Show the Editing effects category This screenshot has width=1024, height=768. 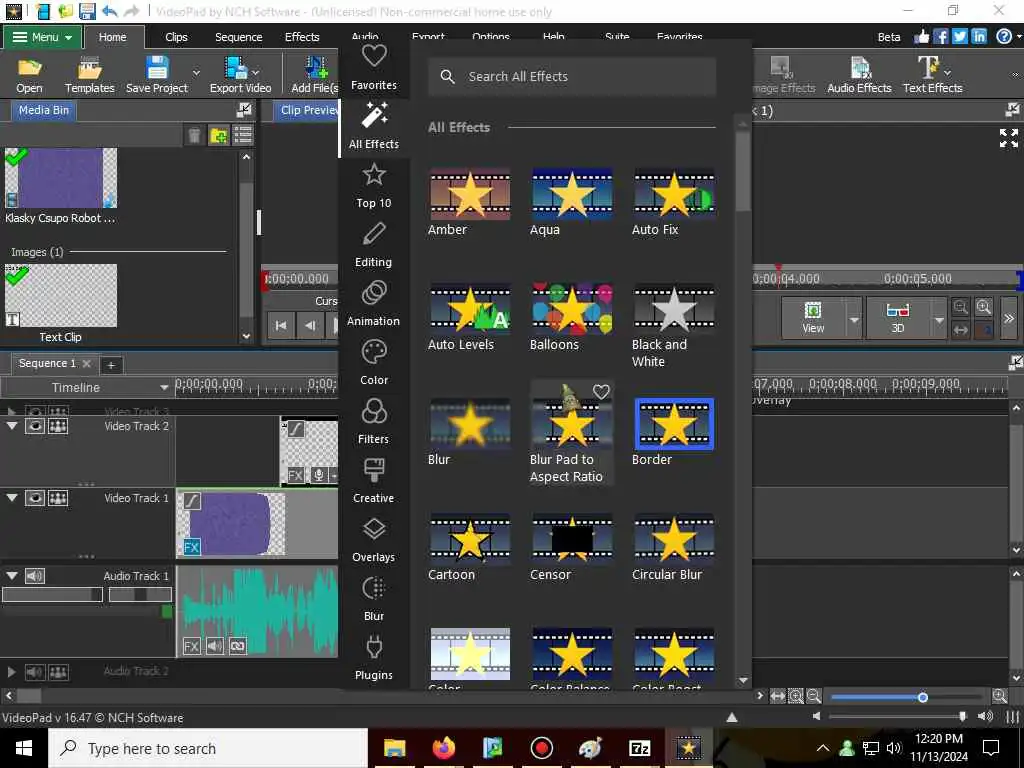[x=374, y=245]
